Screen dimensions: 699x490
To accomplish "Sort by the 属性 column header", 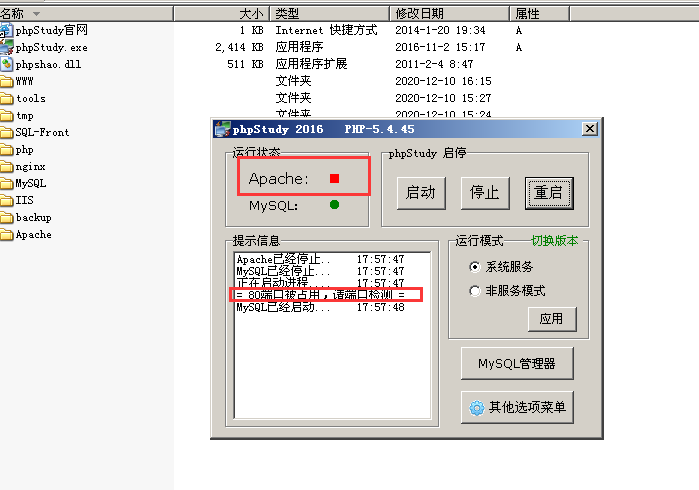I will click(x=539, y=14).
